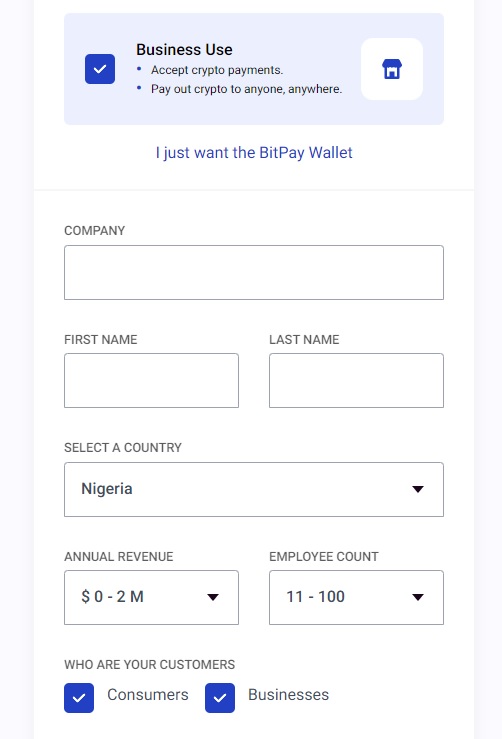Screen dimensions: 502x739
Task: Uncheck the Business Use checkbox
Action: pyautogui.click(x=100, y=69)
